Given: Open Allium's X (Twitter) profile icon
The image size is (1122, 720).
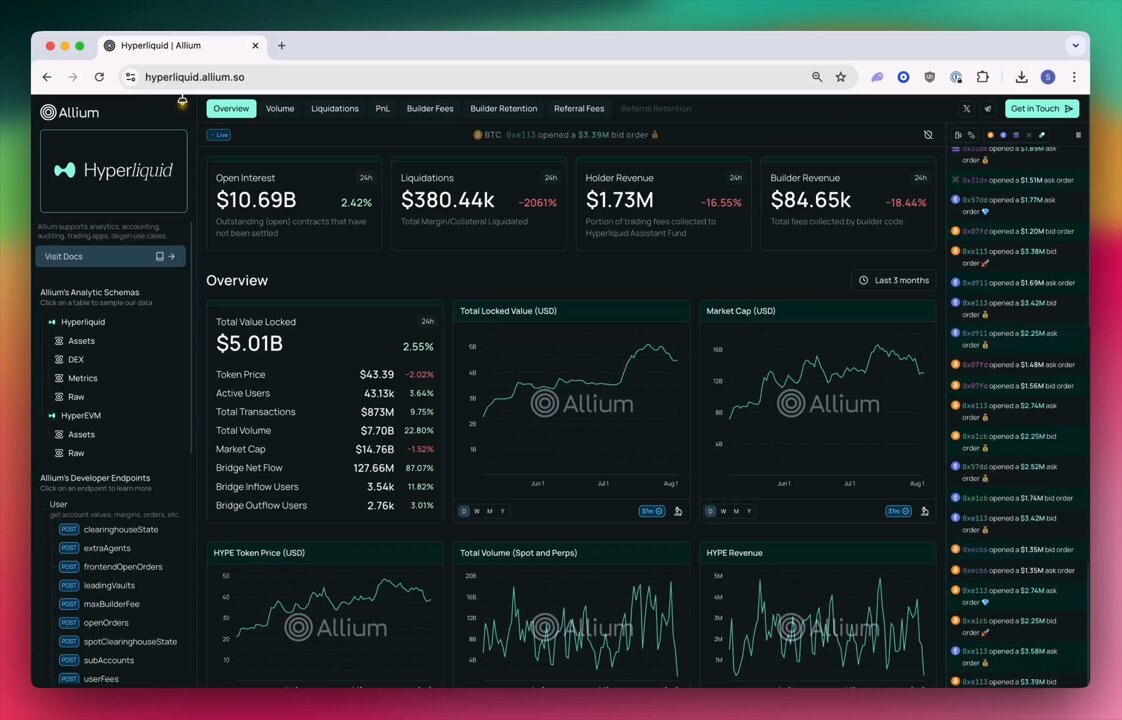Looking at the screenshot, I should tap(967, 109).
